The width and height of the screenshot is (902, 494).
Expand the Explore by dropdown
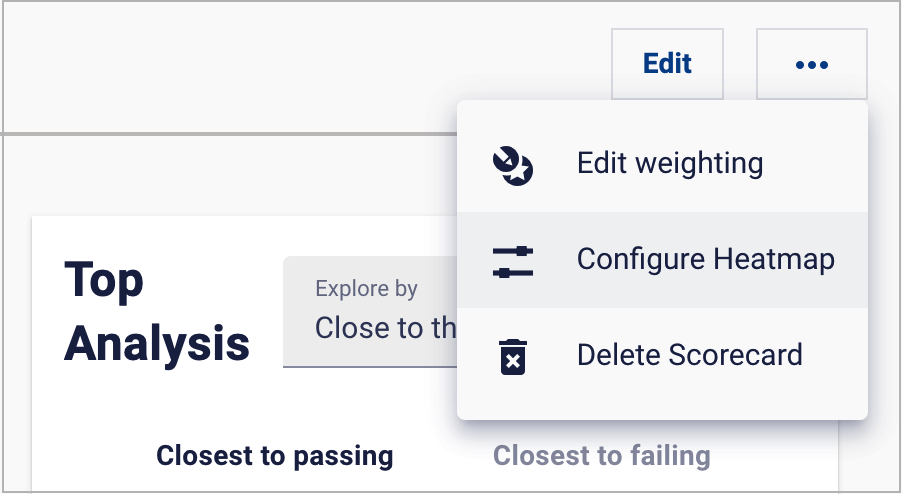370,312
